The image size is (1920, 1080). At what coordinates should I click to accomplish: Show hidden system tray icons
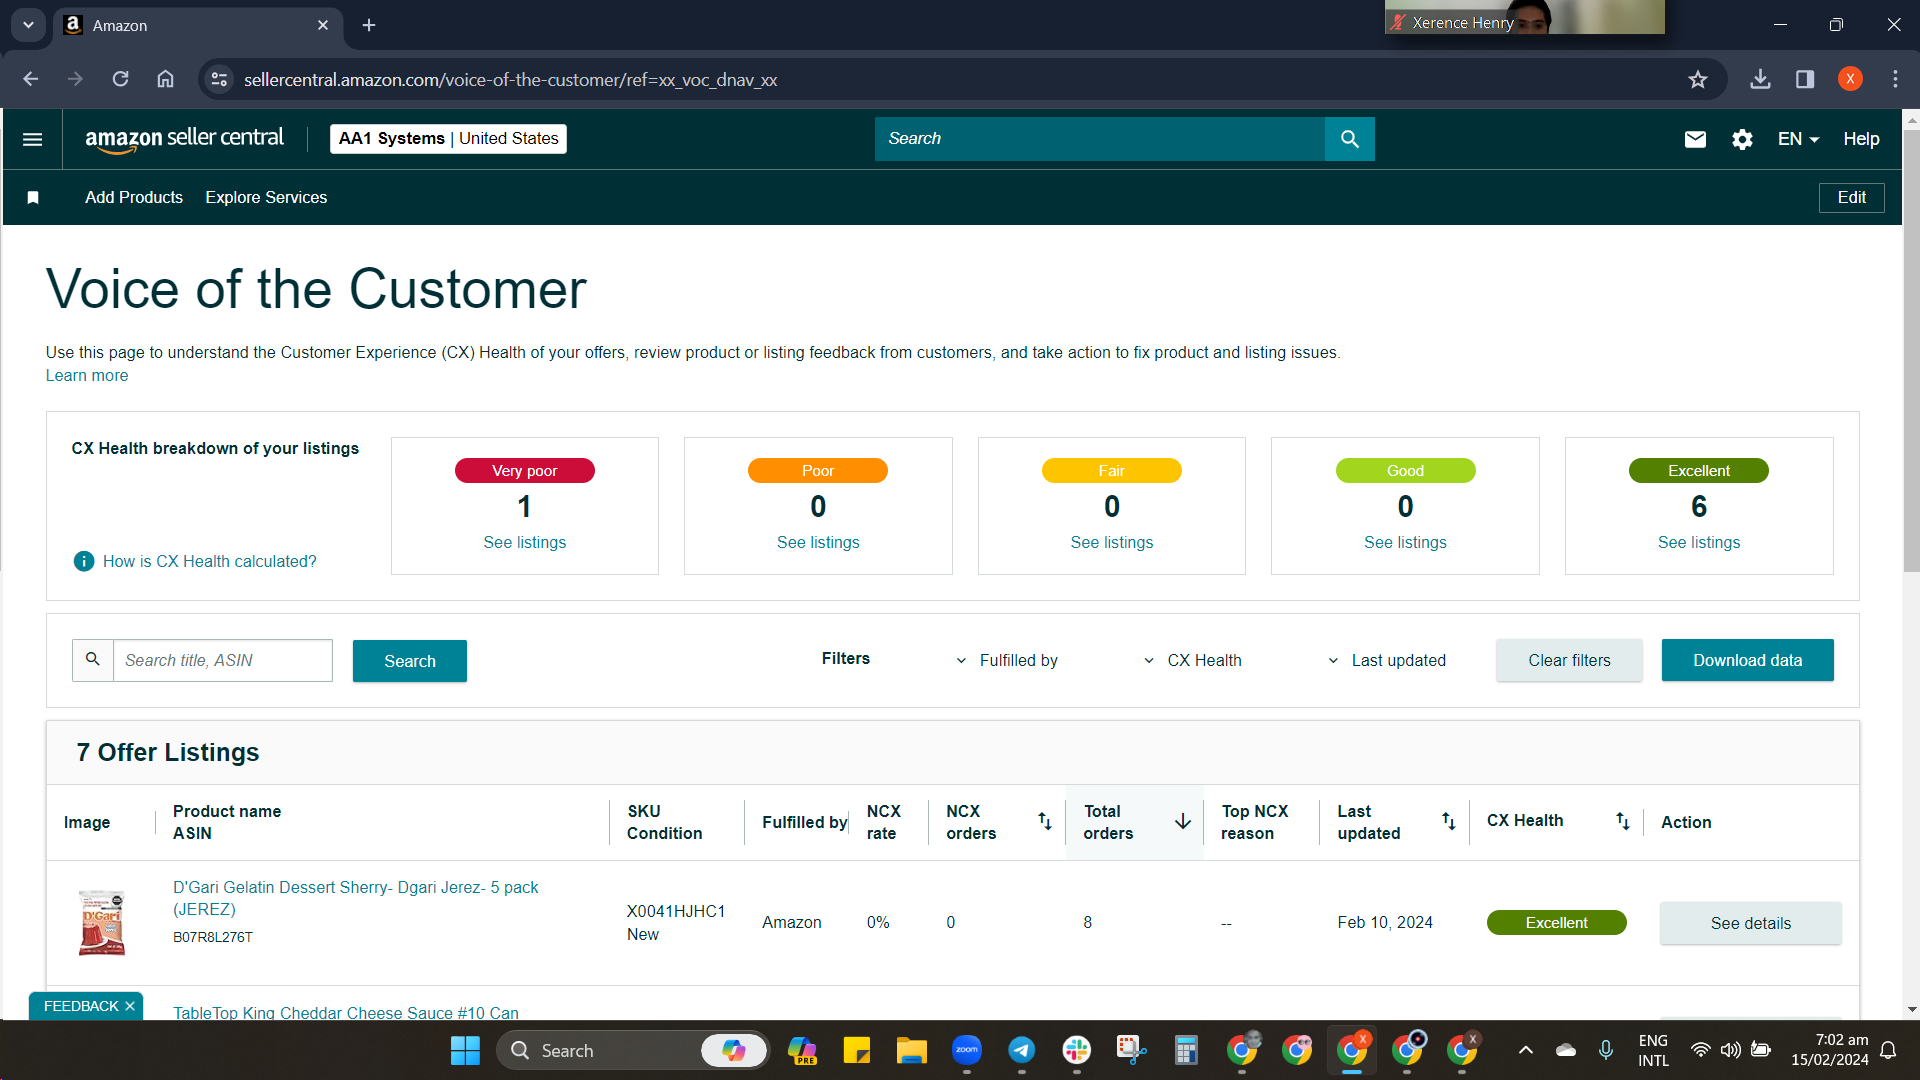1525,1050
